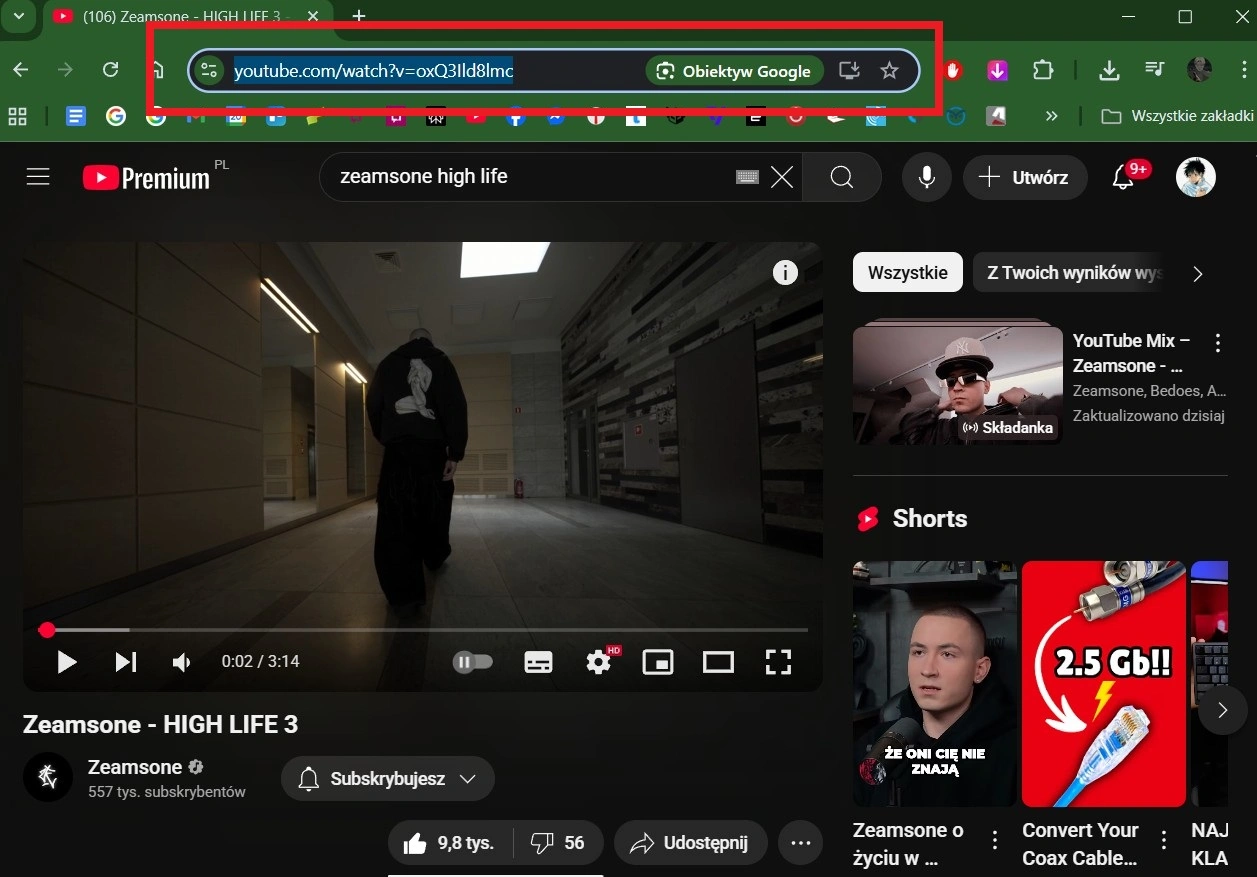Click the Obiektyw Google lens button
The image size is (1257, 877).
(x=735, y=71)
